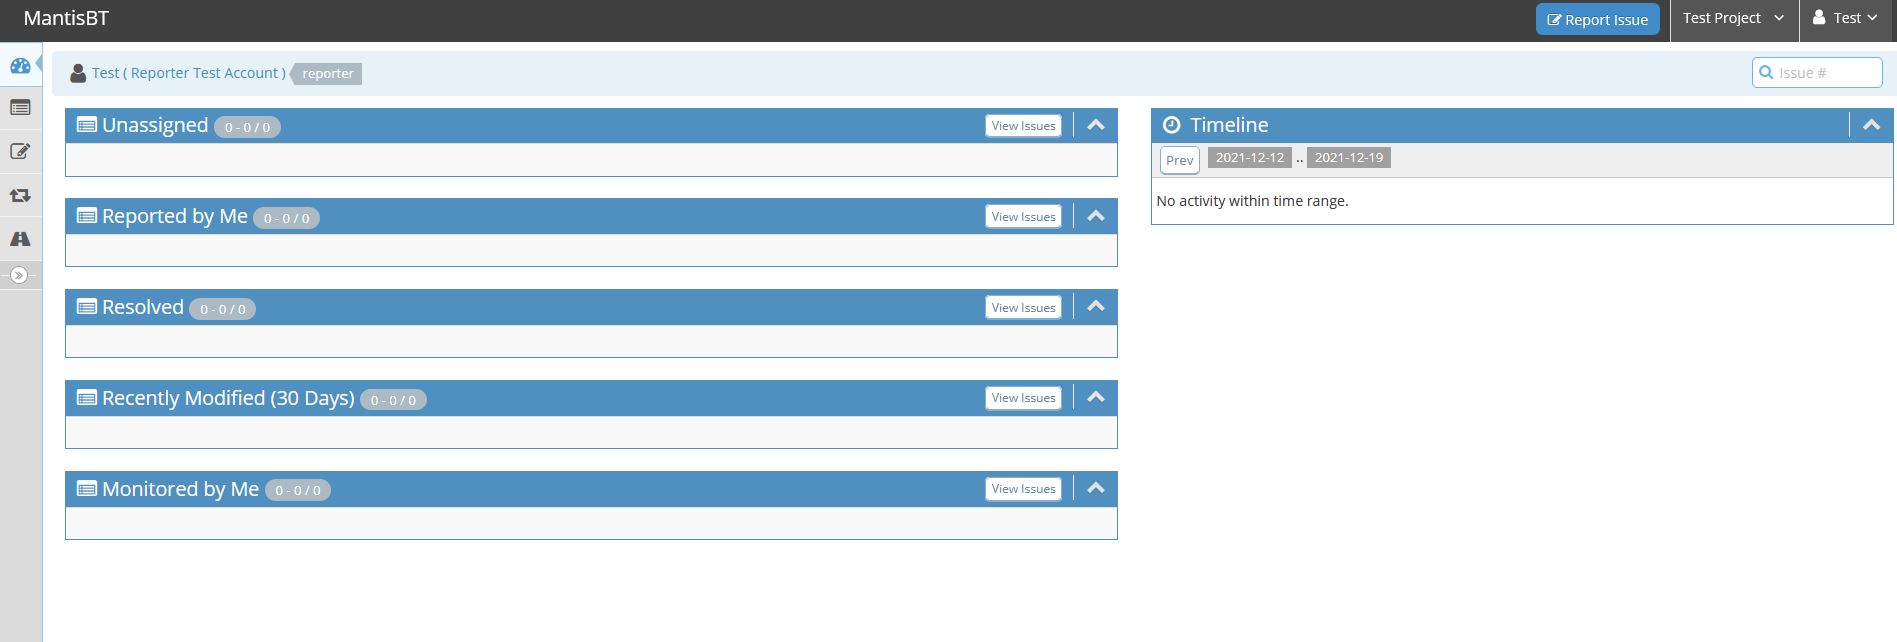Open the Test user account menu
The height and width of the screenshot is (642, 1897).
tap(1846, 19)
